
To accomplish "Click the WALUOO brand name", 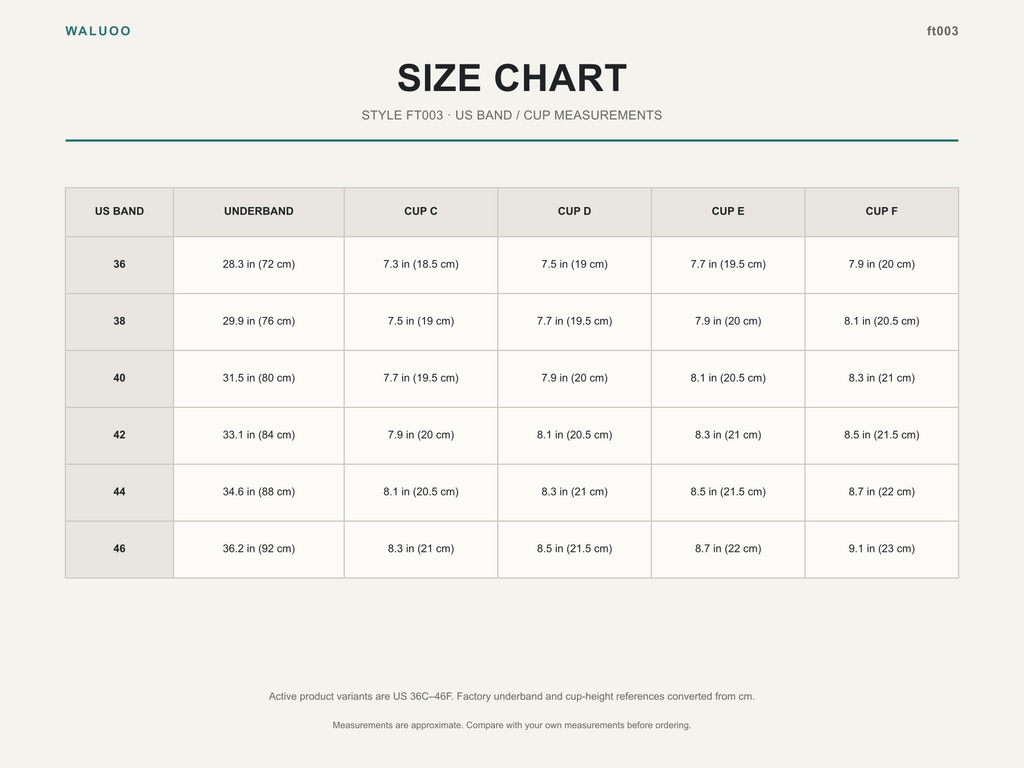I will coord(98,31).
